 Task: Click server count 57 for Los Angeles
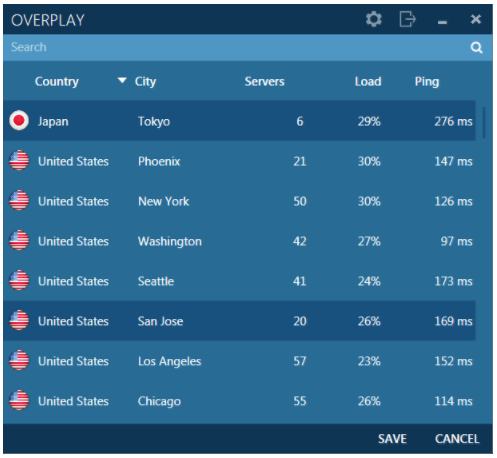(300, 362)
